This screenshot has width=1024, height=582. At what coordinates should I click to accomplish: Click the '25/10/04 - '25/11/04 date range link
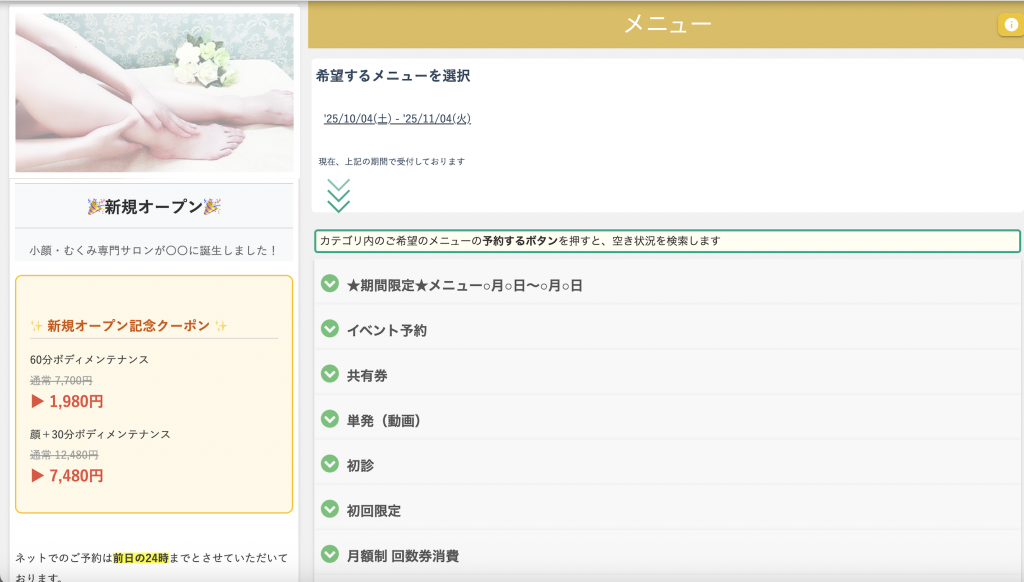pos(397,119)
